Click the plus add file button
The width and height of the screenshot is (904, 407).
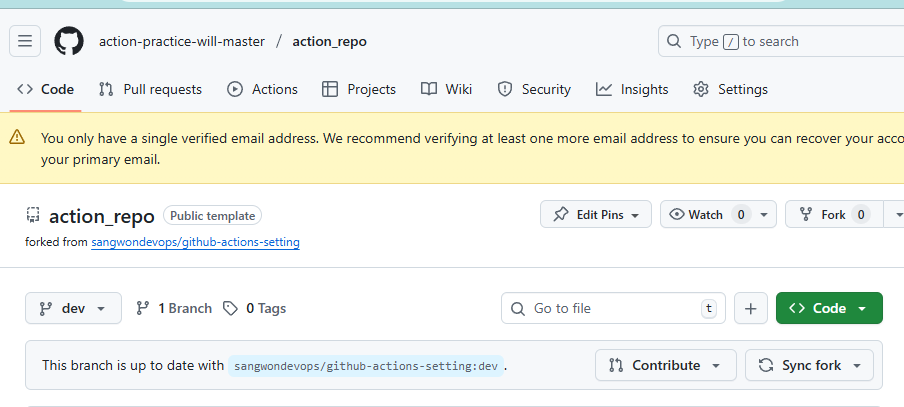pos(750,308)
